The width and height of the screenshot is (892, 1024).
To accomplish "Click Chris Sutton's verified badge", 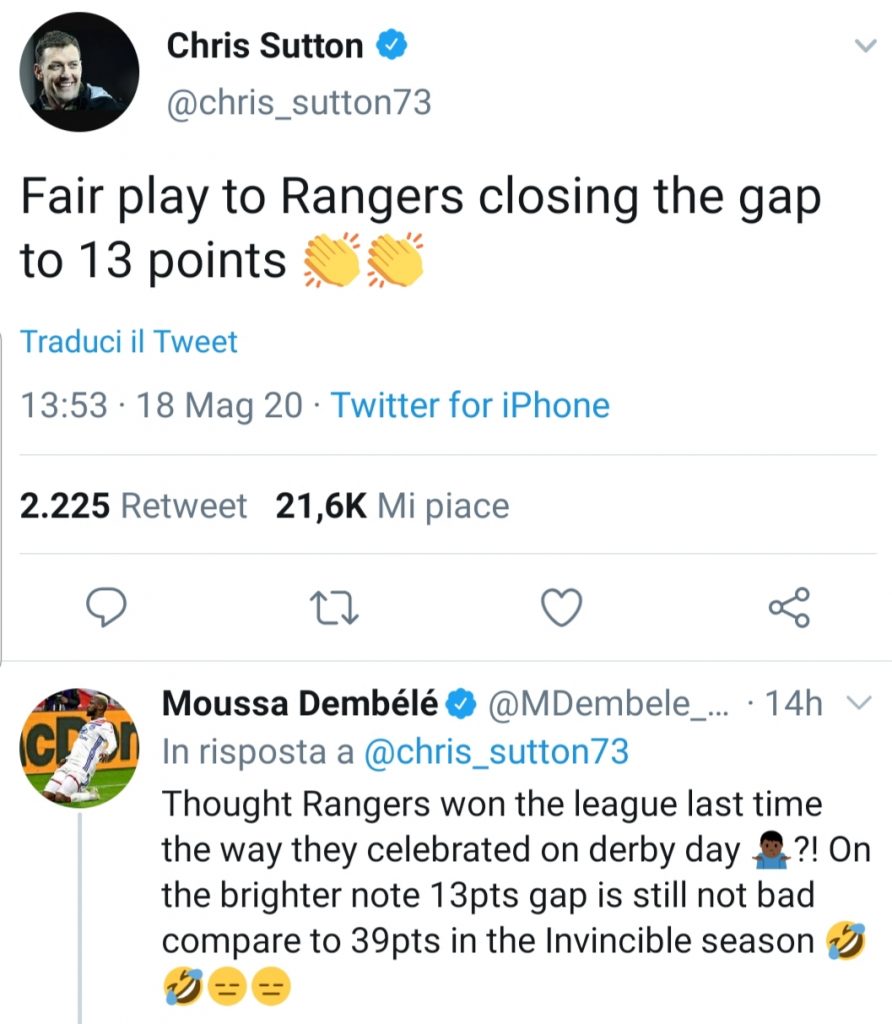I will click(x=389, y=46).
